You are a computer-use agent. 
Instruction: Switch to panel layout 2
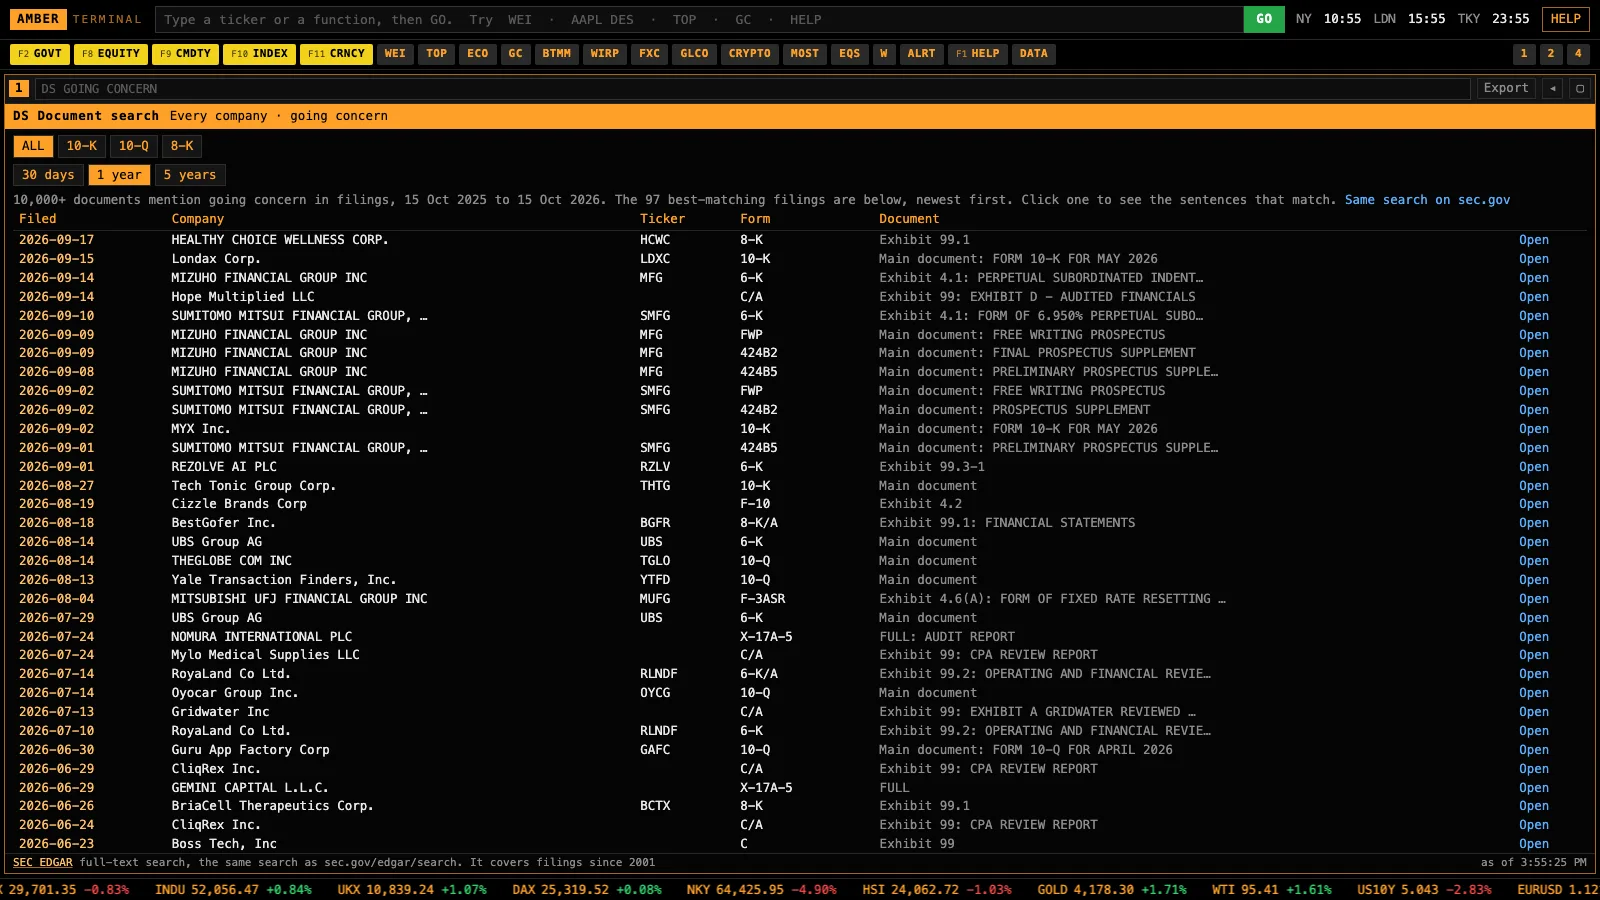click(1551, 54)
